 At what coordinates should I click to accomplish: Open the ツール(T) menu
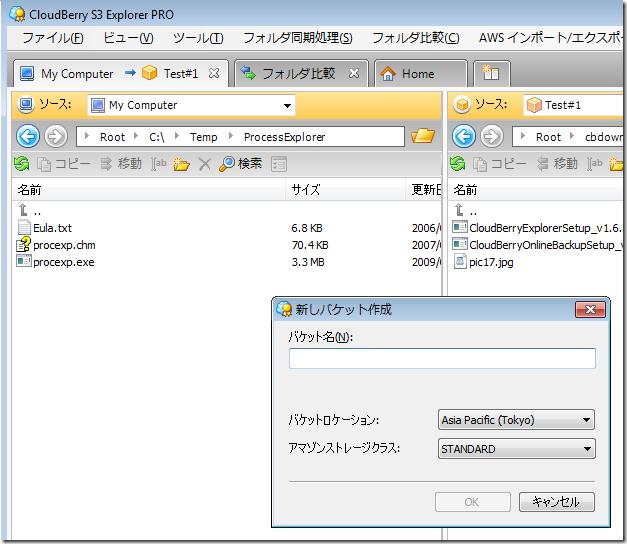click(x=198, y=38)
